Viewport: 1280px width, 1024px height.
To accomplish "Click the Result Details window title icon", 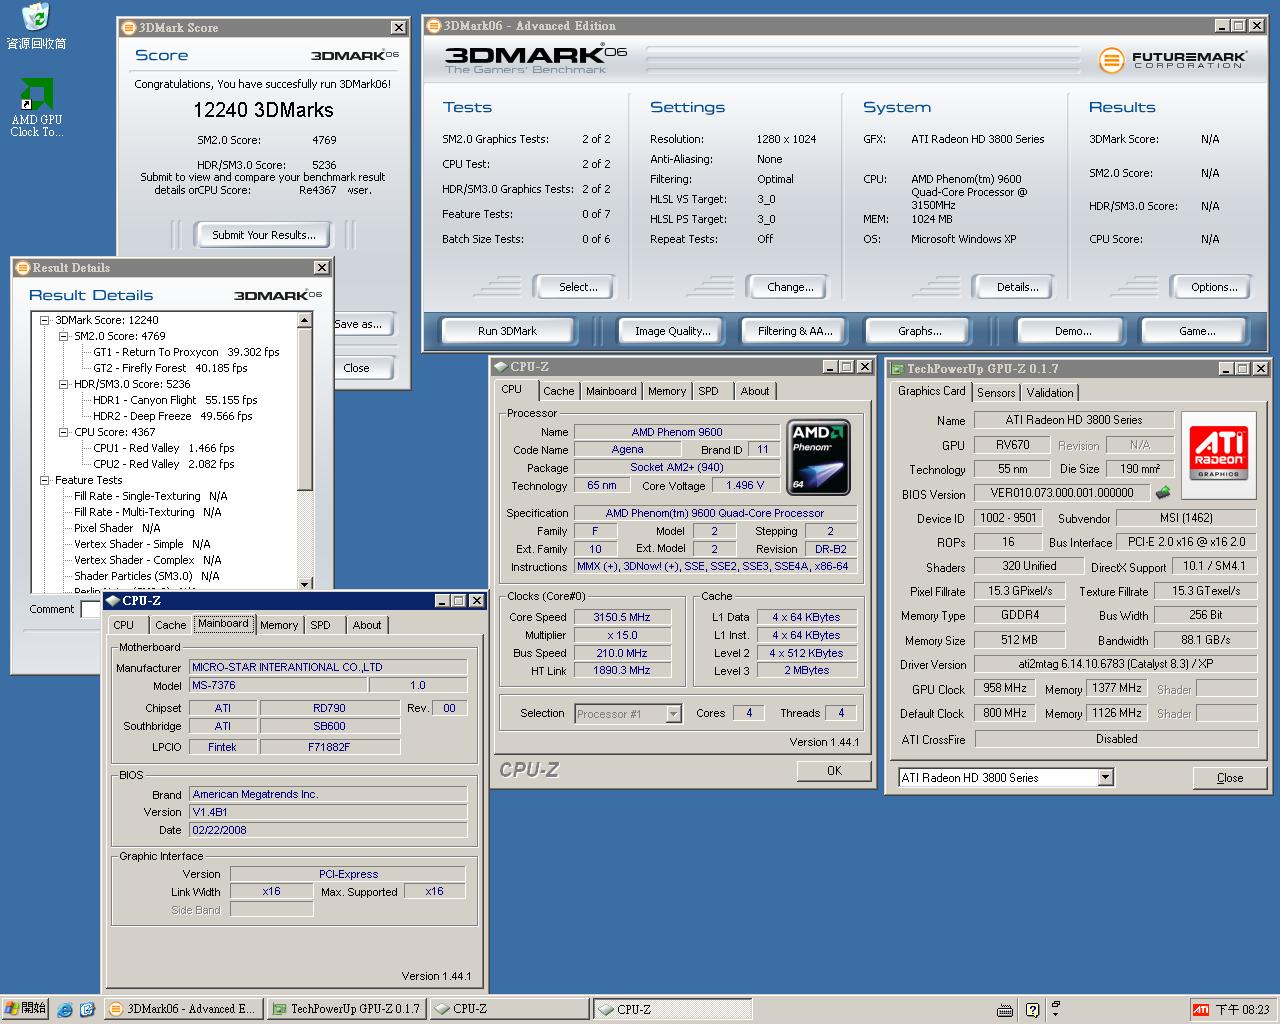I will click(x=22, y=267).
